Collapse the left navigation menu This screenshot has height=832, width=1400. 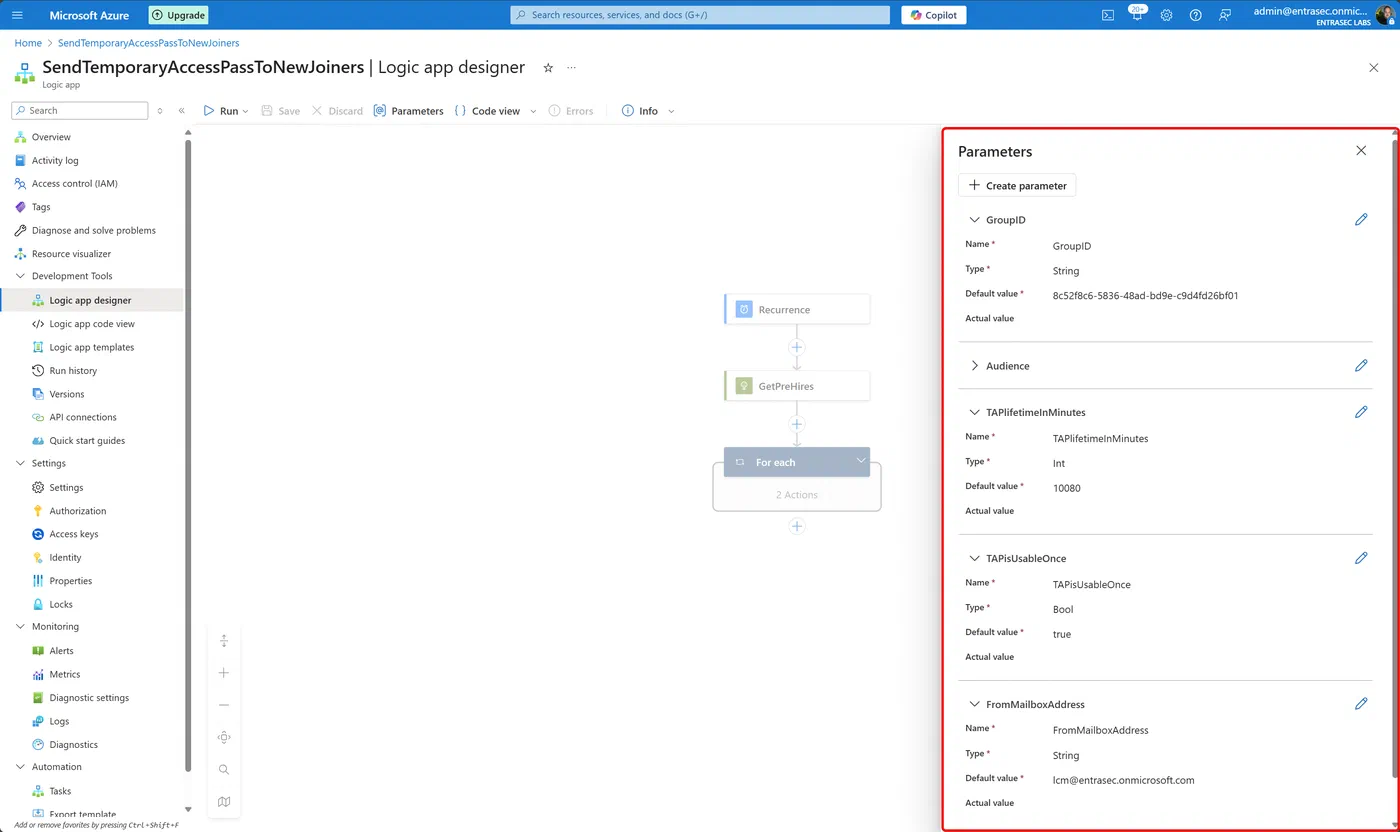181,111
